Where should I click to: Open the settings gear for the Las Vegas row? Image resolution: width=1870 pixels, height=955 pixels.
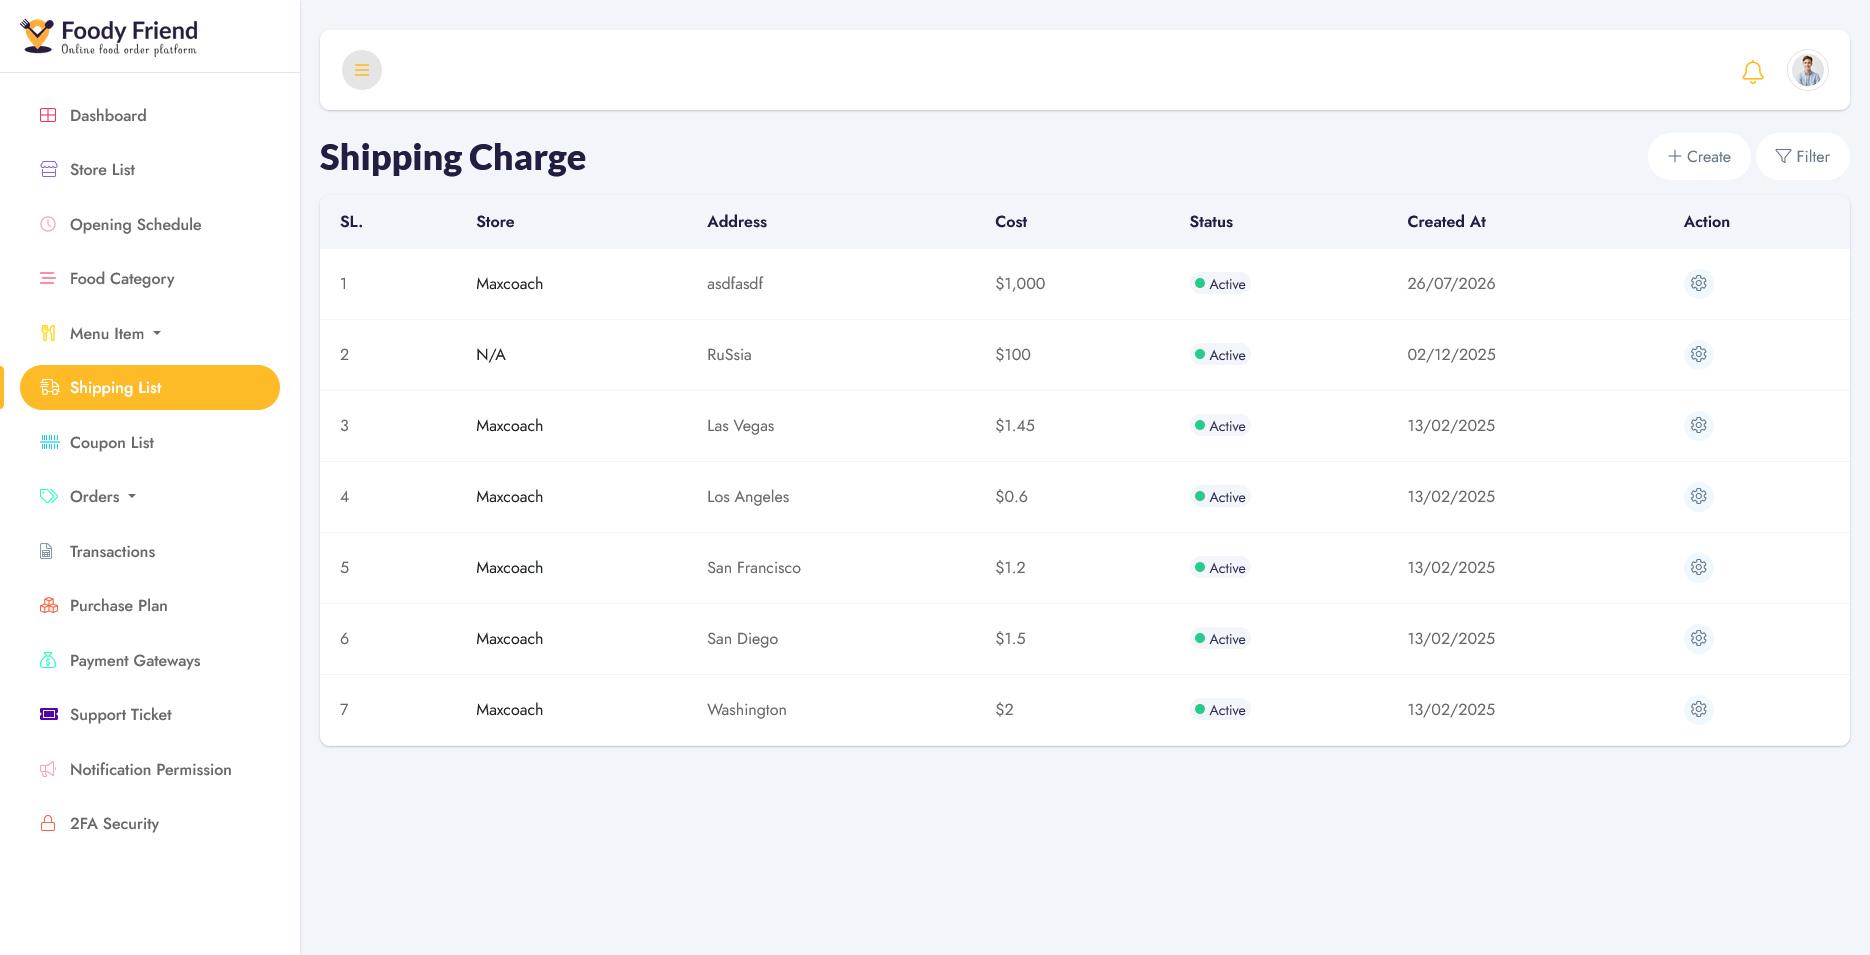click(1698, 426)
